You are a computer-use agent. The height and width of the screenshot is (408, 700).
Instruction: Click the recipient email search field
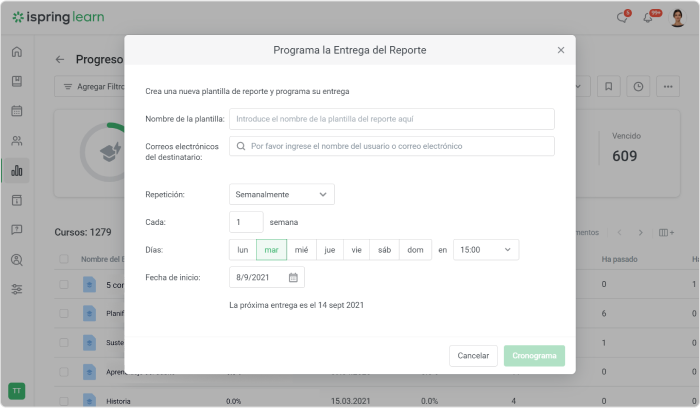pos(392,146)
